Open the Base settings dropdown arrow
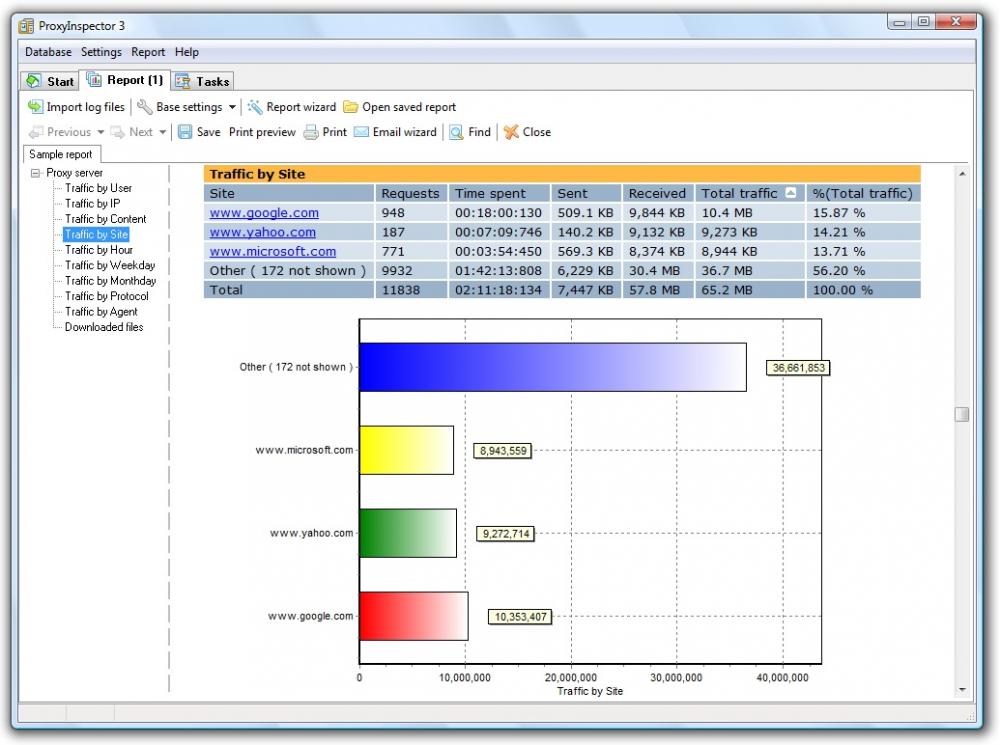This screenshot has width=1000, height=745. [x=233, y=107]
